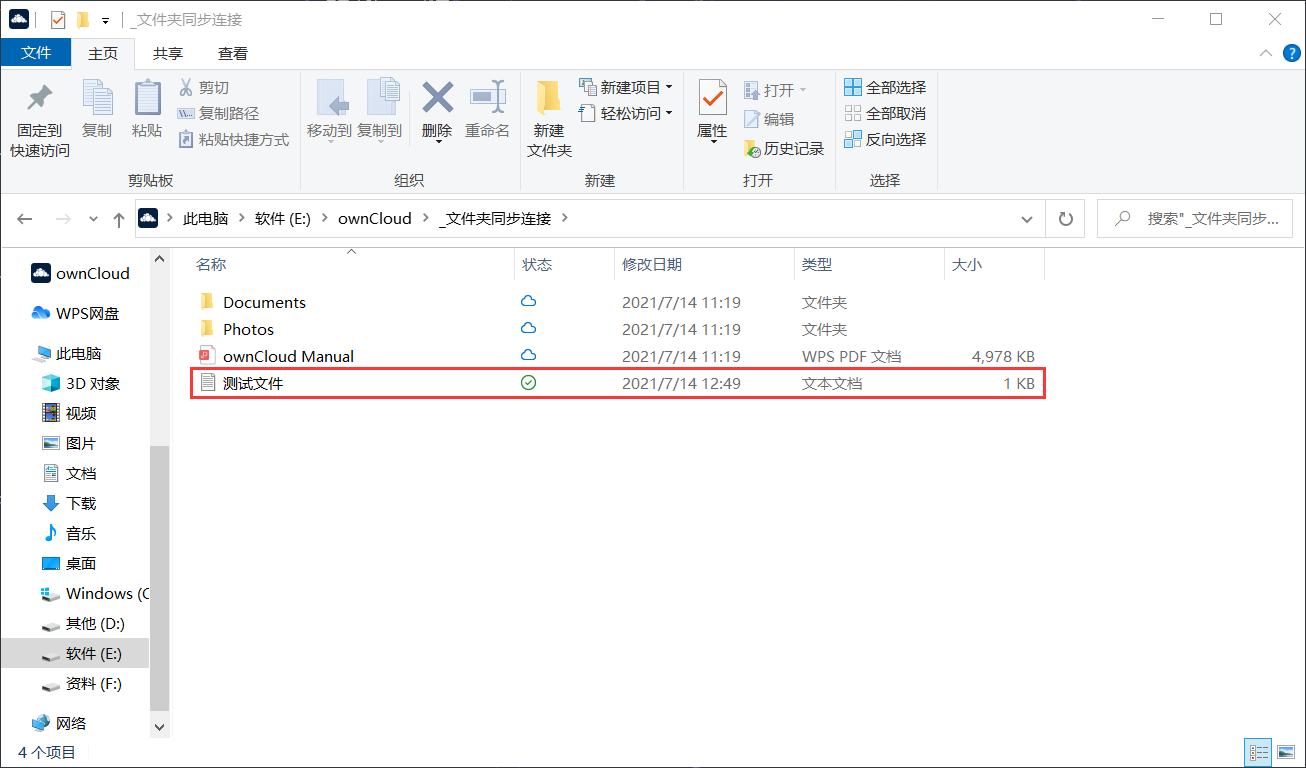The width and height of the screenshot is (1306, 768).
Task: Open 视频 (Videos) in the sidebar
Action: 69,413
